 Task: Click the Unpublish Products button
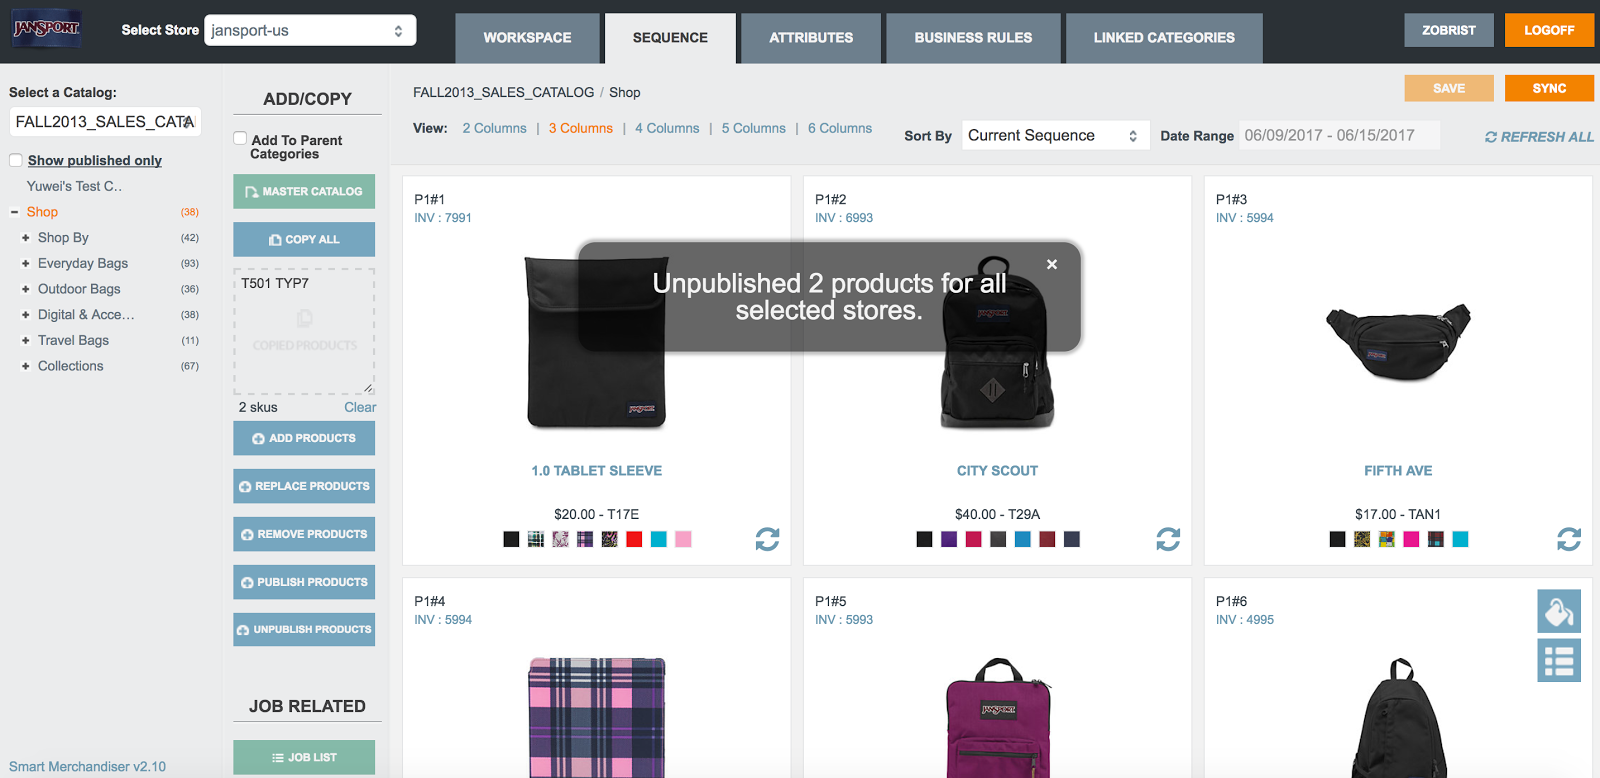click(x=304, y=630)
